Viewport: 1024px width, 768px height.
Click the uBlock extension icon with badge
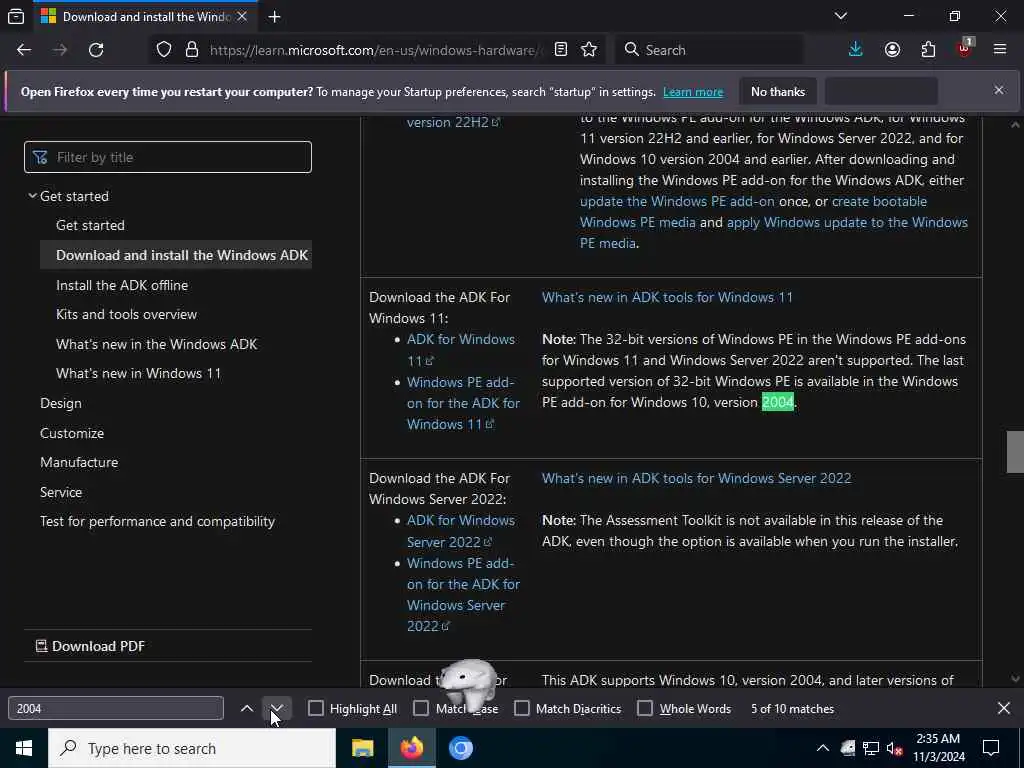coord(965,50)
